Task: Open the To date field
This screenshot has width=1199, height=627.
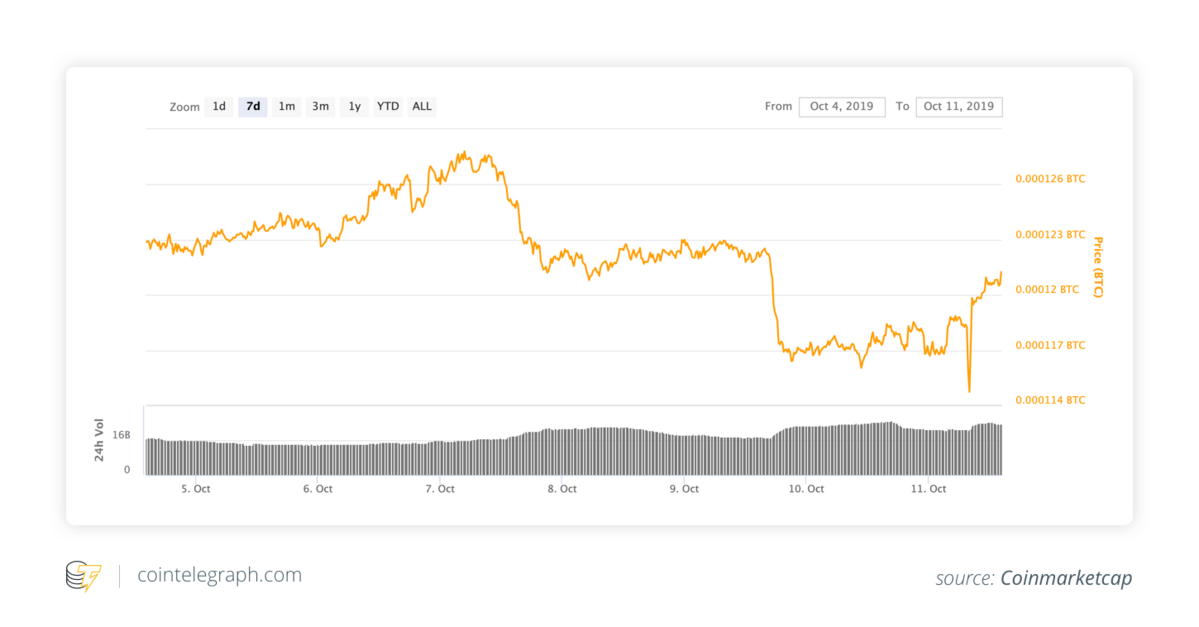Action: (x=958, y=106)
